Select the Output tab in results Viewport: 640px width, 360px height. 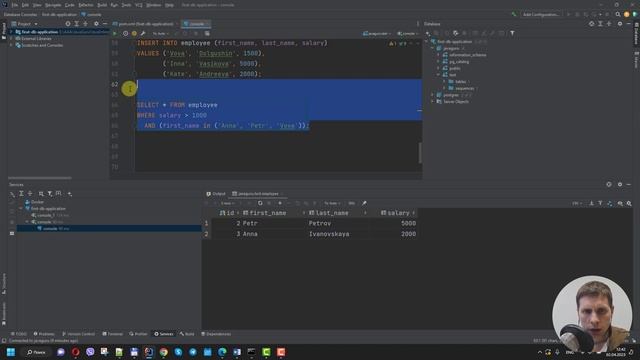(x=216, y=194)
